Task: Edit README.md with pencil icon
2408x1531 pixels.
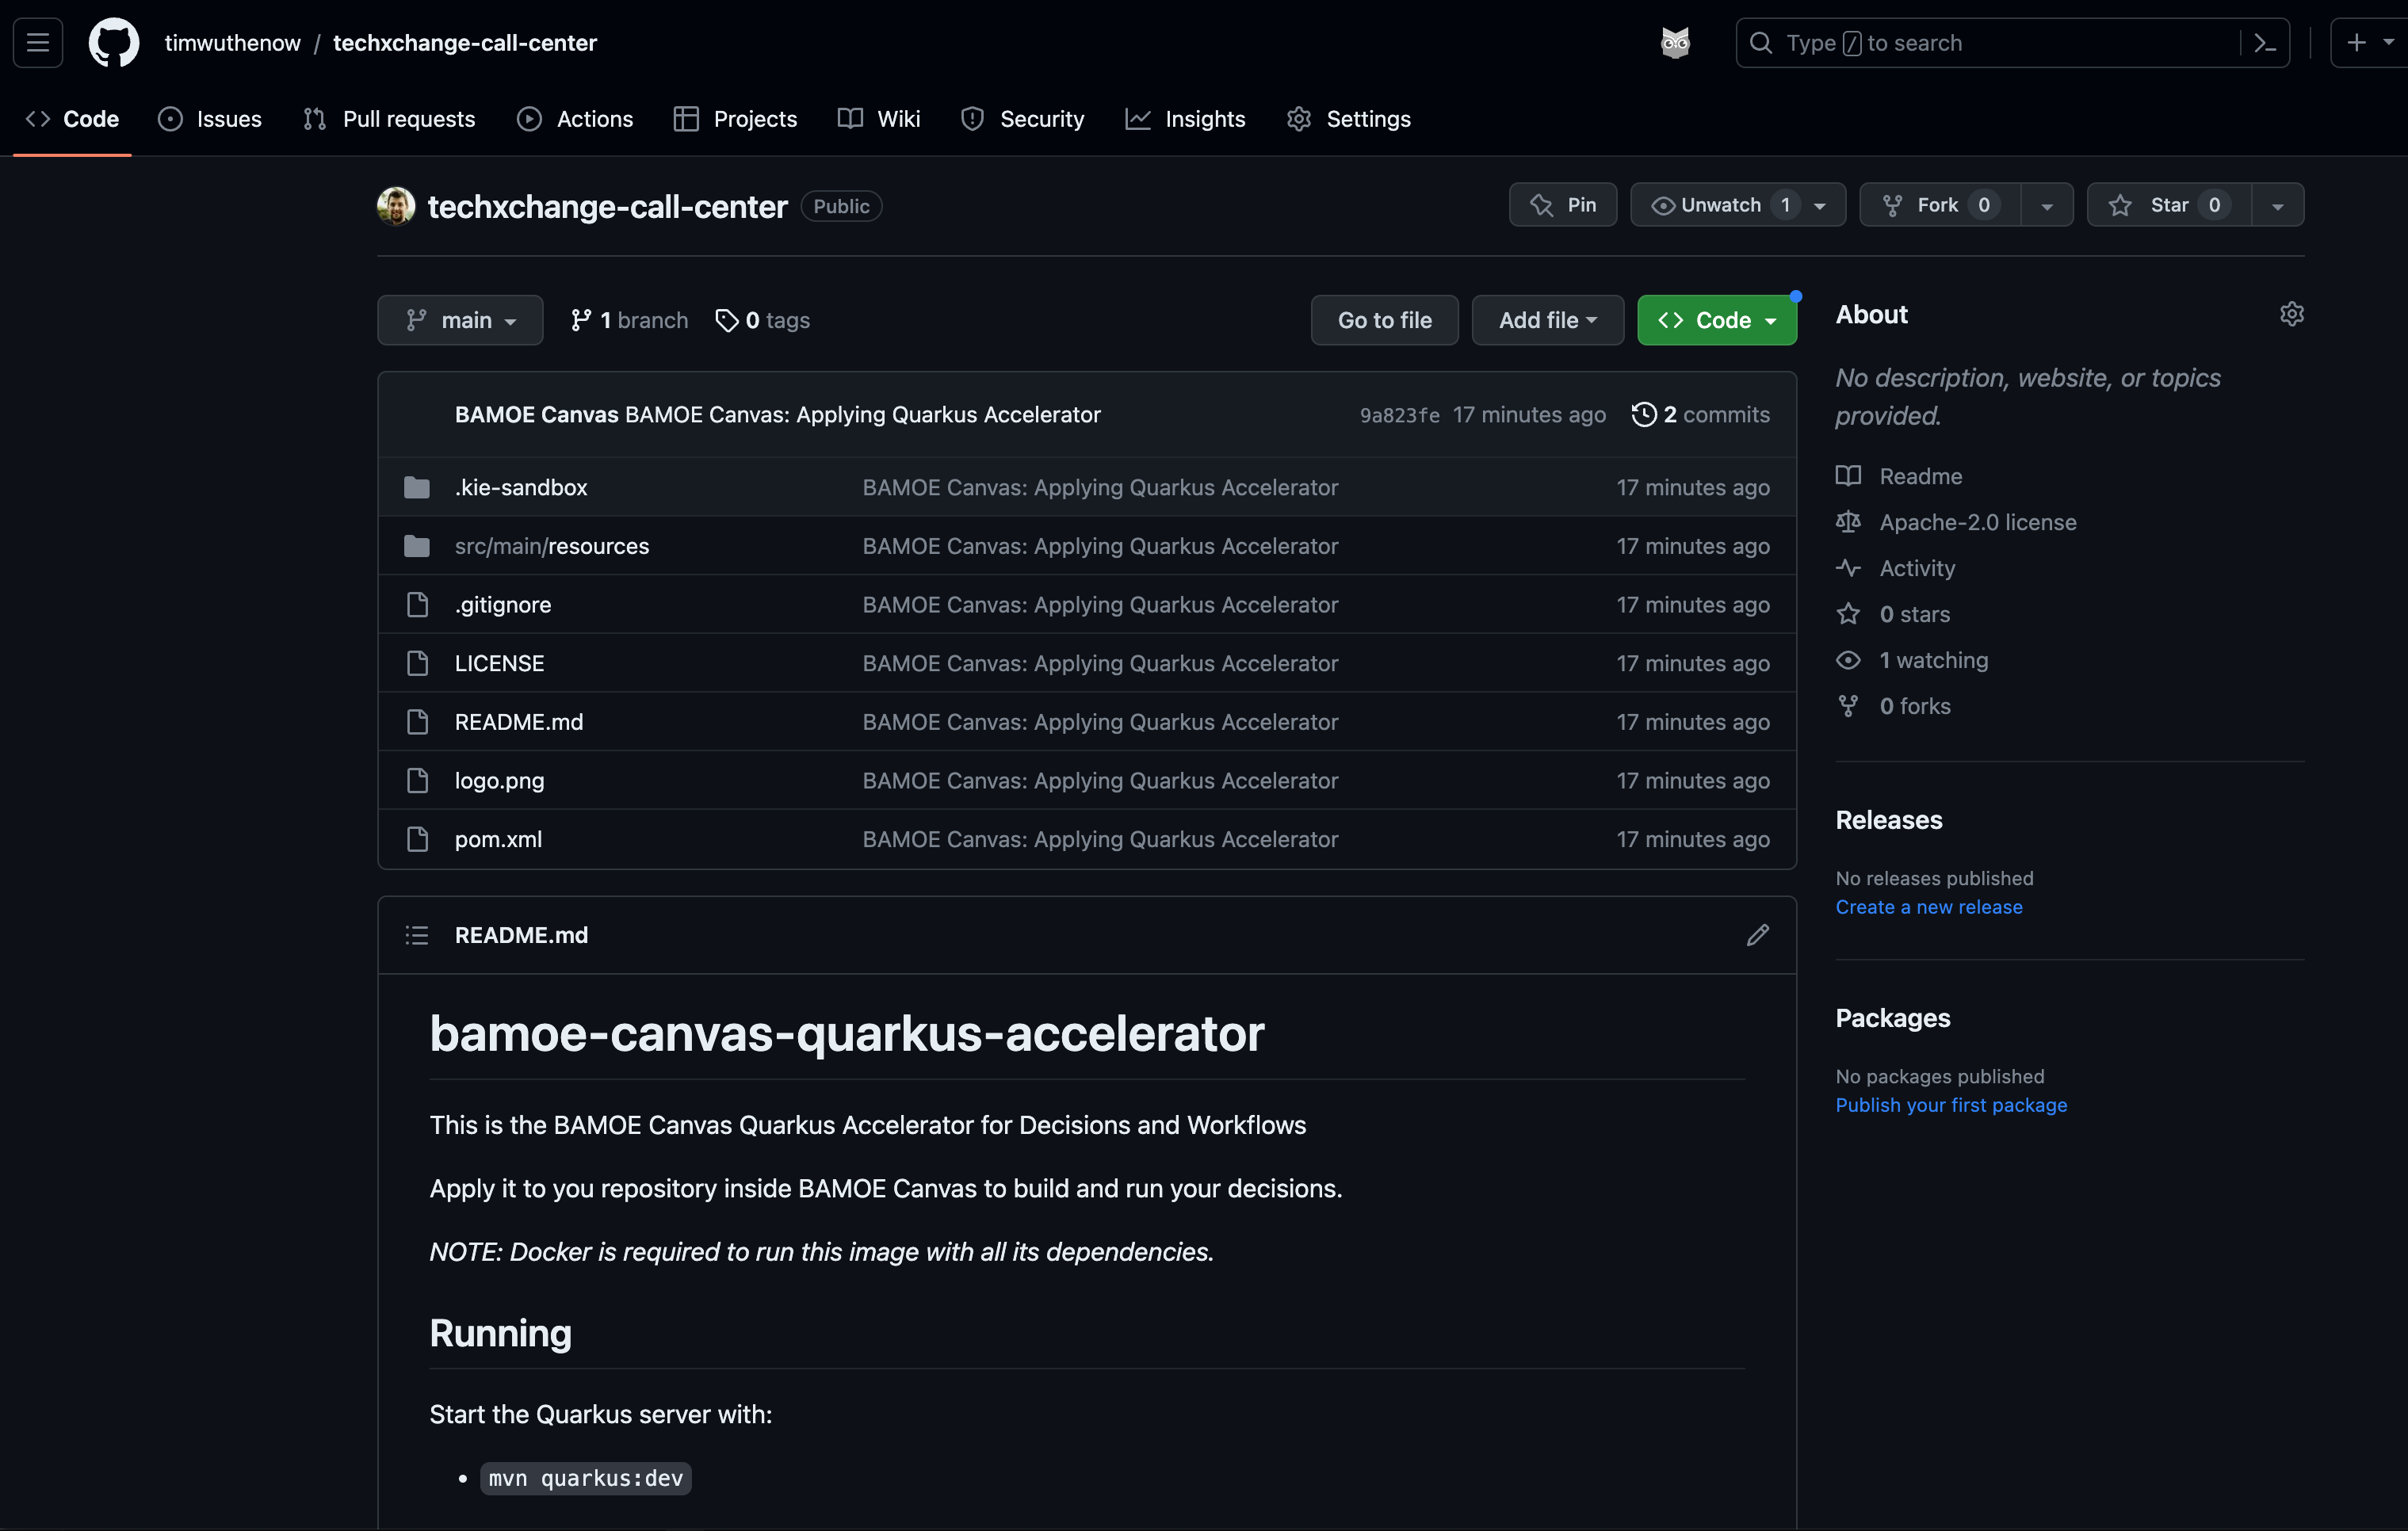Action: click(1757, 935)
